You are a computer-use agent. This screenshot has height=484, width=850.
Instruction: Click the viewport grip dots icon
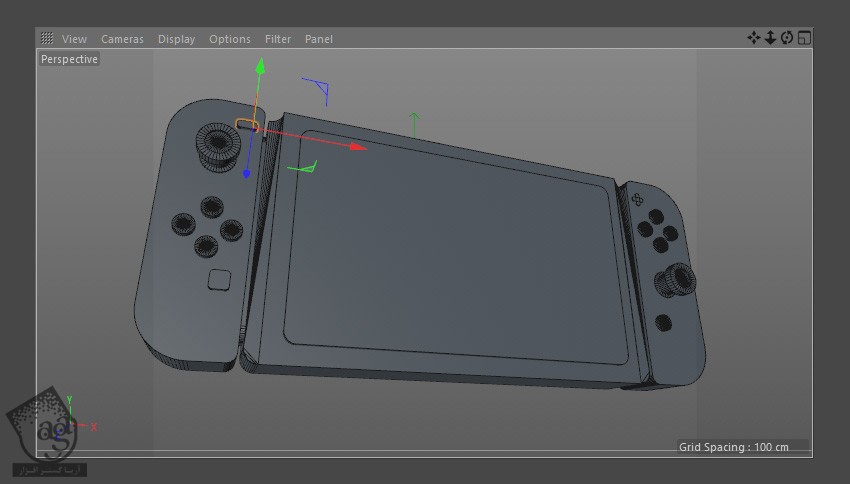(x=47, y=38)
